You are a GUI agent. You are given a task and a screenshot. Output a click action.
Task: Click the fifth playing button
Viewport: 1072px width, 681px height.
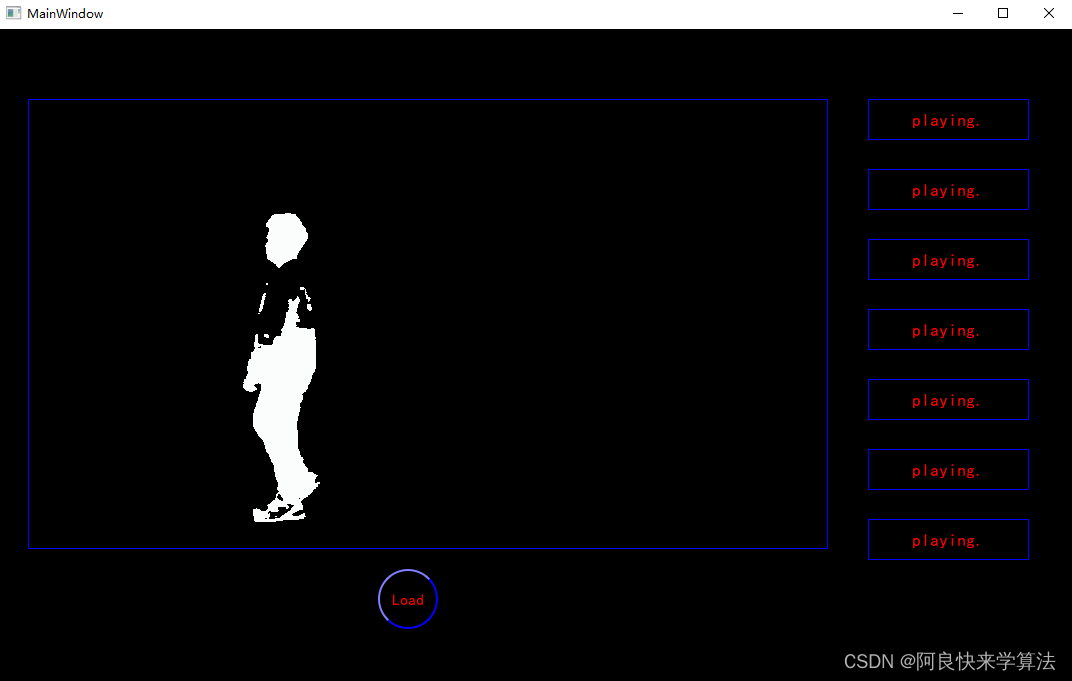pyautogui.click(x=947, y=400)
